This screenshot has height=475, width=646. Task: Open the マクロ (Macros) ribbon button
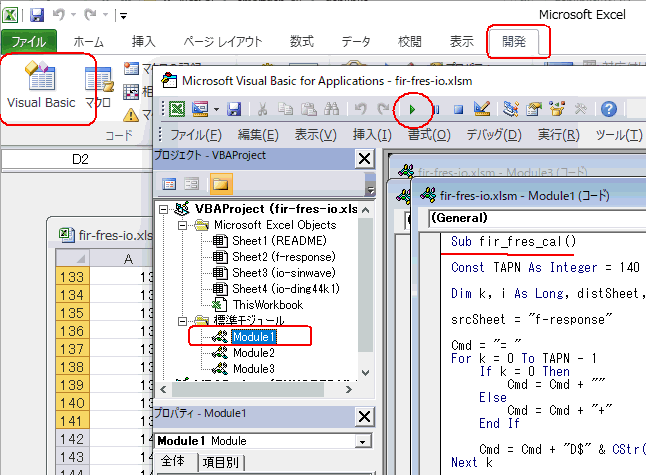click(x=98, y=87)
